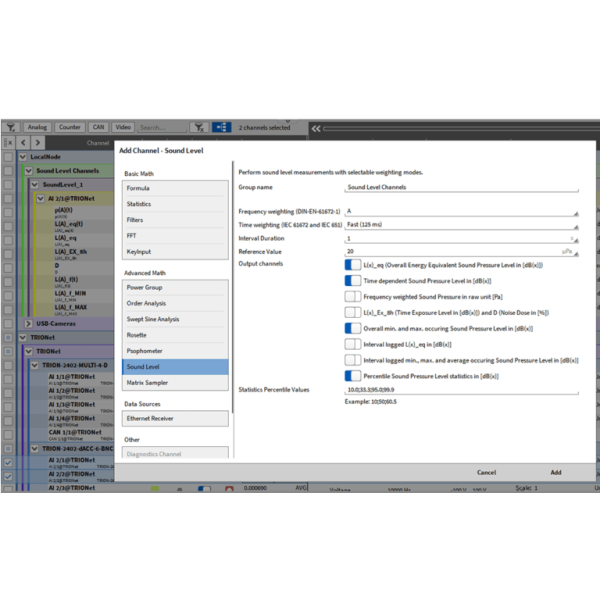Viewport: 600px width, 600px height.
Task: Click the back arrow in channel list
Action: click(x=25, y=143)
